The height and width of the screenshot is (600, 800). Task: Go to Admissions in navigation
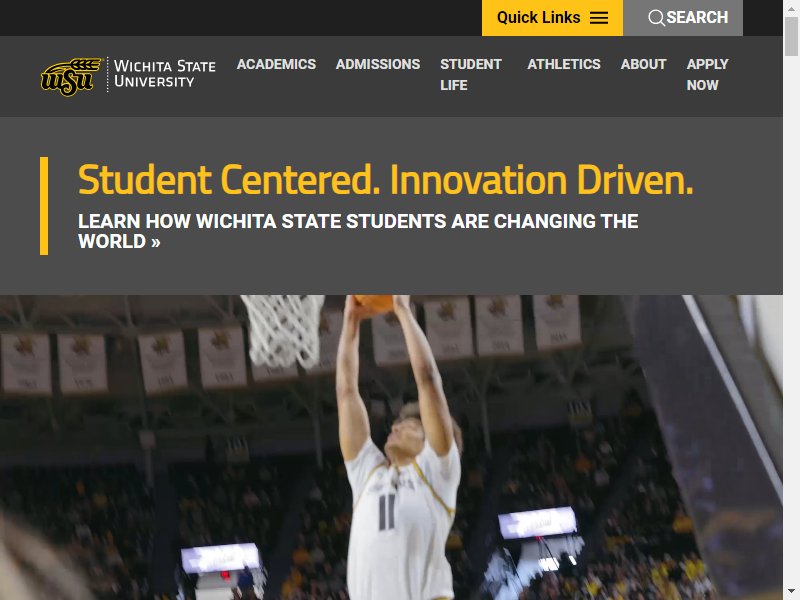click(378, 64)
